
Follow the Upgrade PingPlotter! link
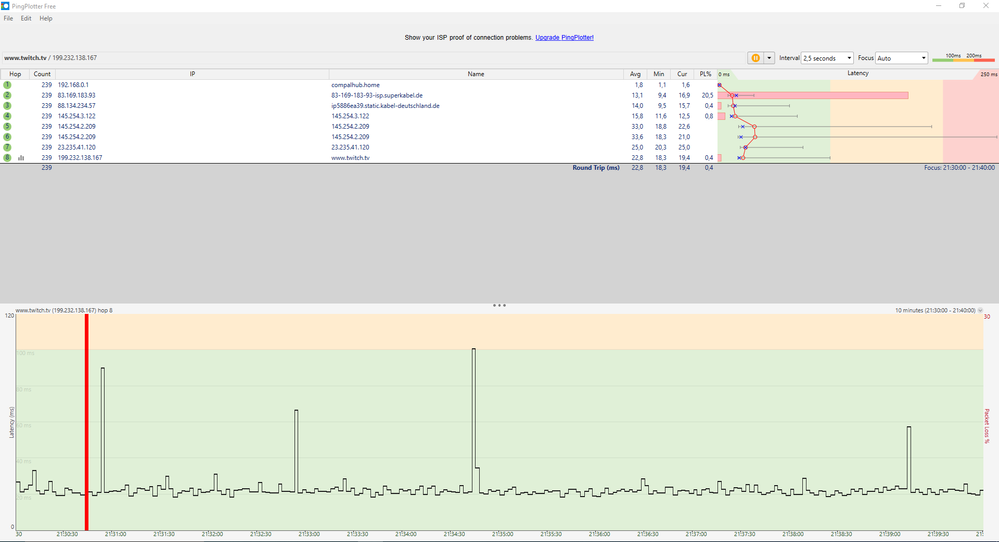(x=564, y=38)
